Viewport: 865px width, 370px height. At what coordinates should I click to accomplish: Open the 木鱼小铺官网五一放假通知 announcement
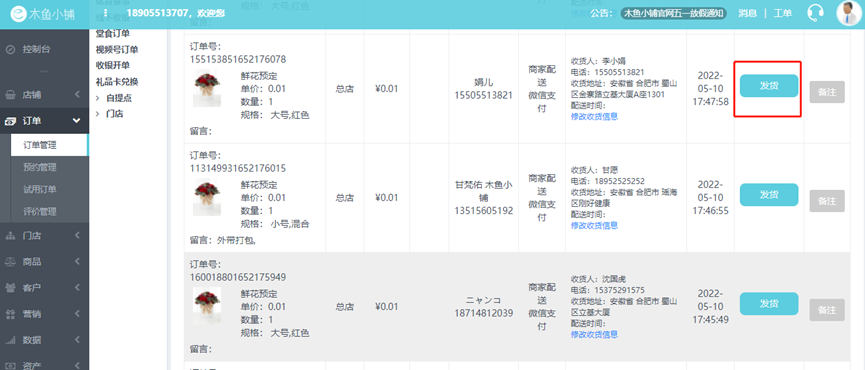coord(674,13)
